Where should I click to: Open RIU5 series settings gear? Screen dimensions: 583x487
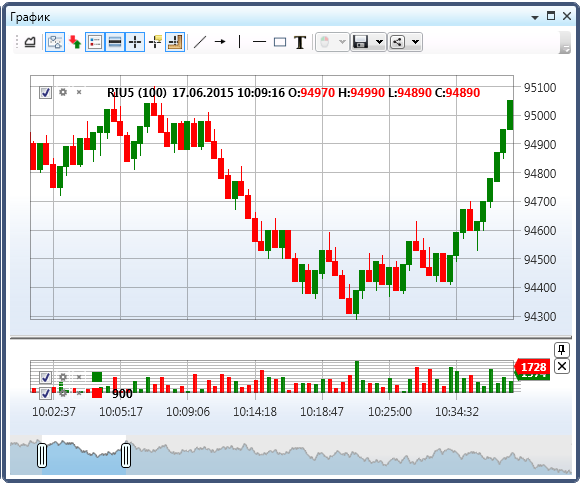(x=63, y=92)
